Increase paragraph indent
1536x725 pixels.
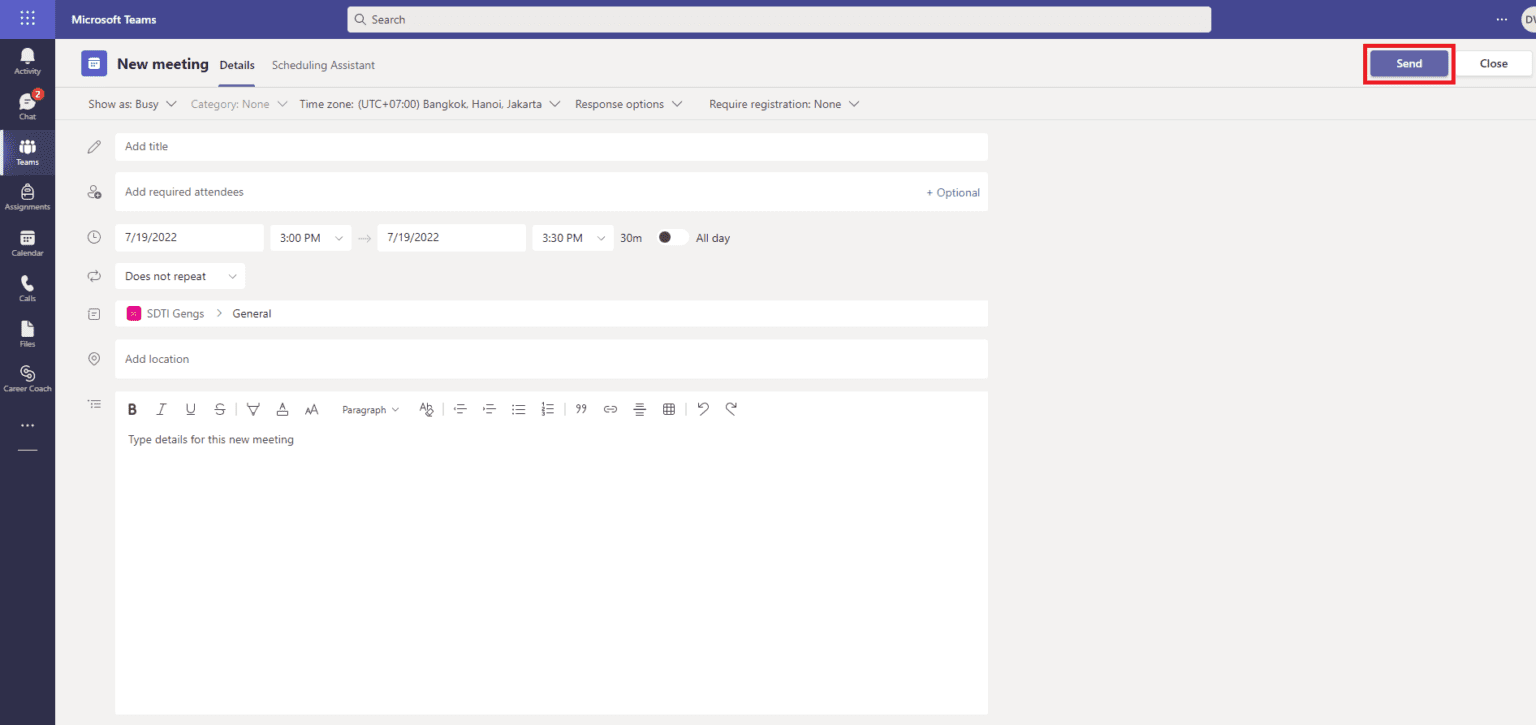coord(489,409)
